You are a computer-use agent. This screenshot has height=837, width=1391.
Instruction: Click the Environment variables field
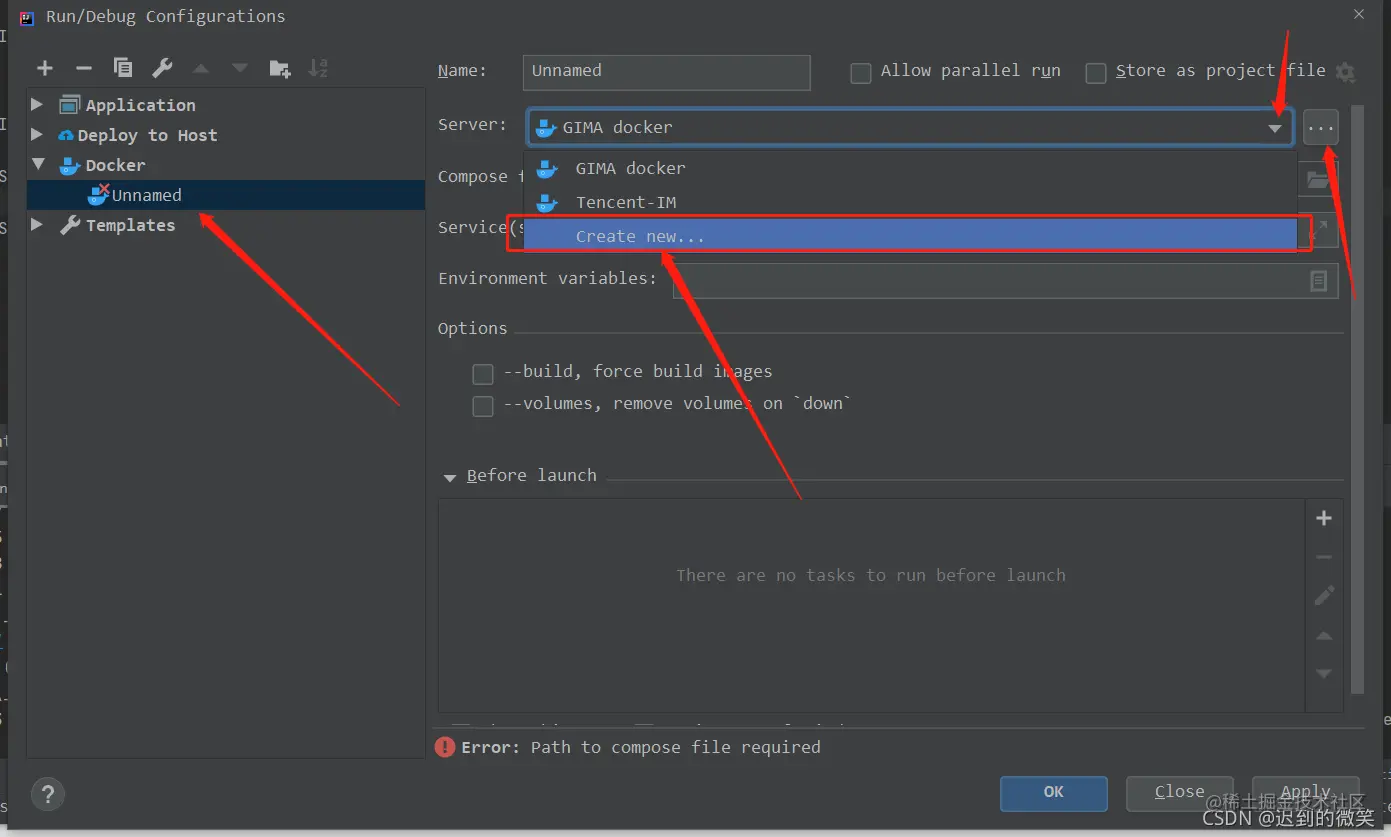click(1005, 281)
